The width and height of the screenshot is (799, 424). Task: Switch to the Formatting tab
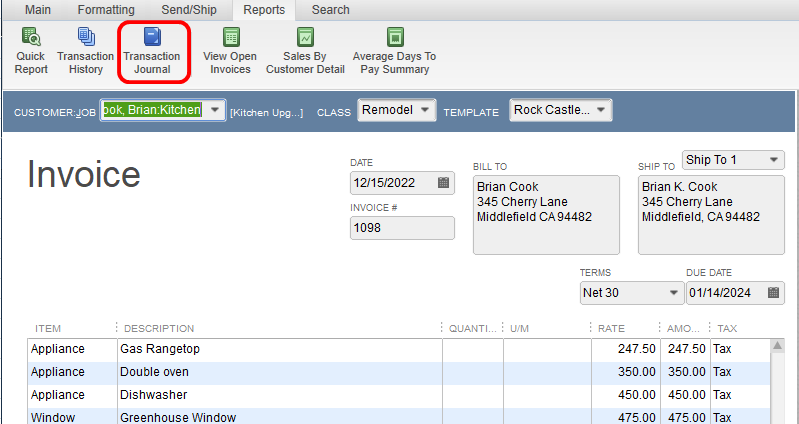pyautogui.click(x=106, y=10)
